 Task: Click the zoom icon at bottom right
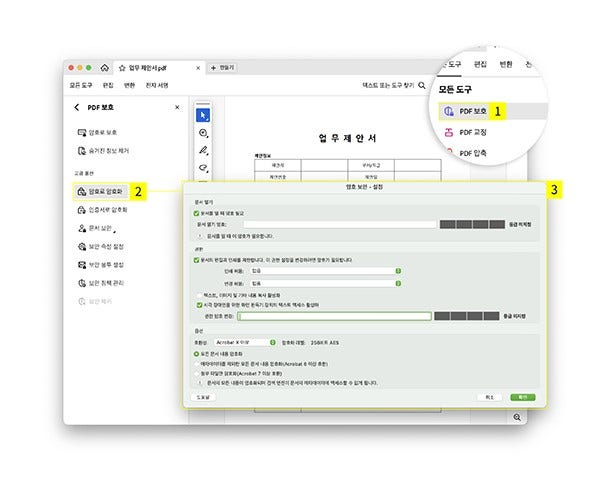click(517, 417)
